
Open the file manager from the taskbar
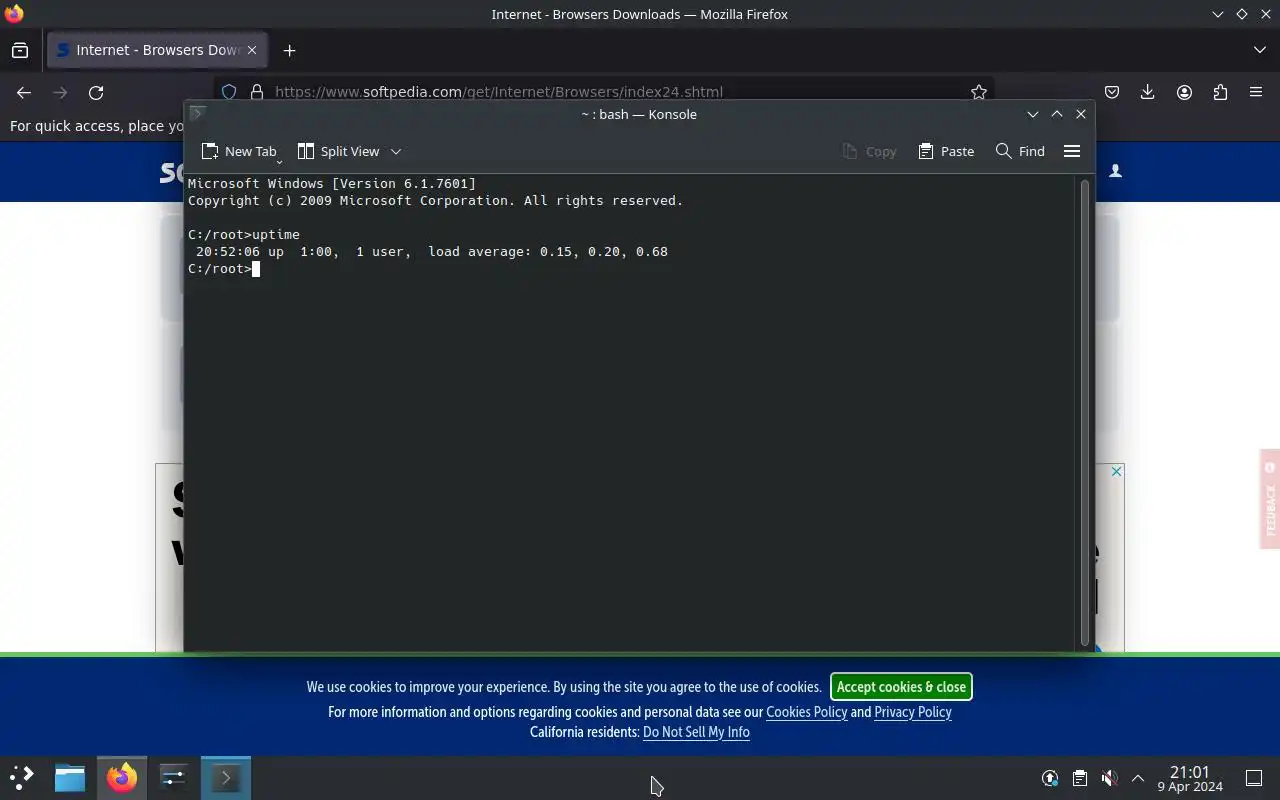(x=70, y=777)
